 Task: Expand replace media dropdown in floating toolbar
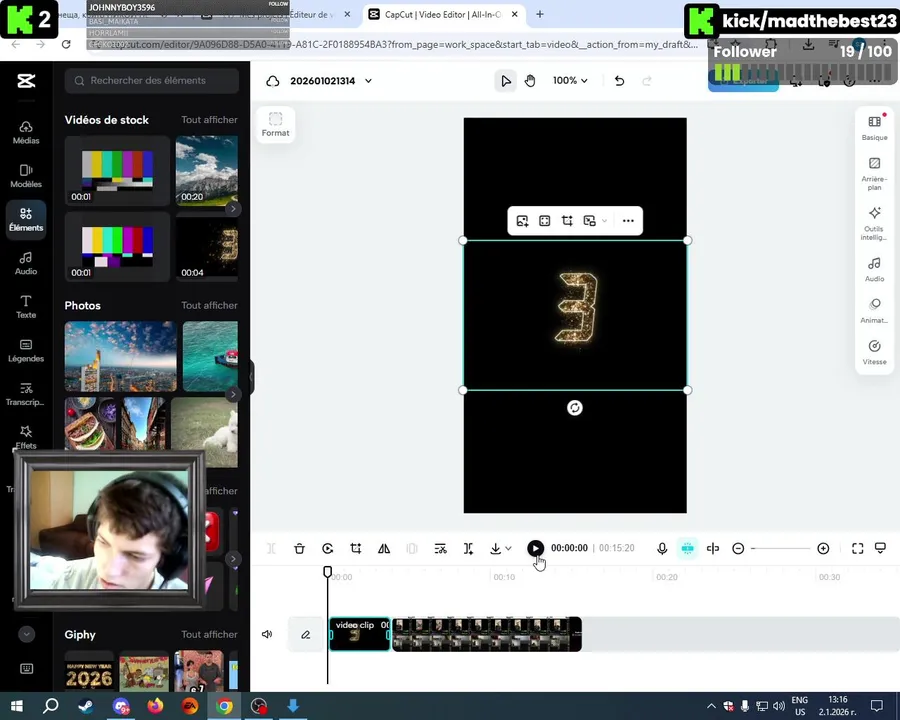pyautogui.click(x=604, y=220)
